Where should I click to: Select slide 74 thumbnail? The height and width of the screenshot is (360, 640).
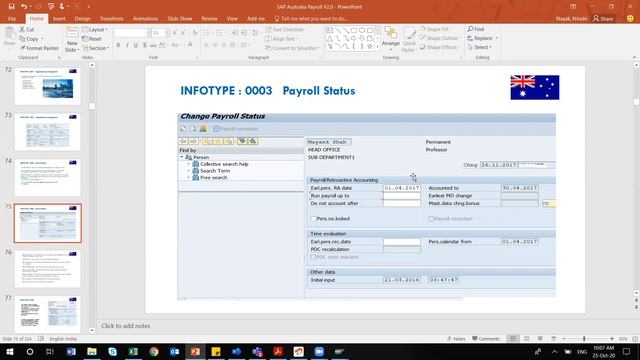48,178
